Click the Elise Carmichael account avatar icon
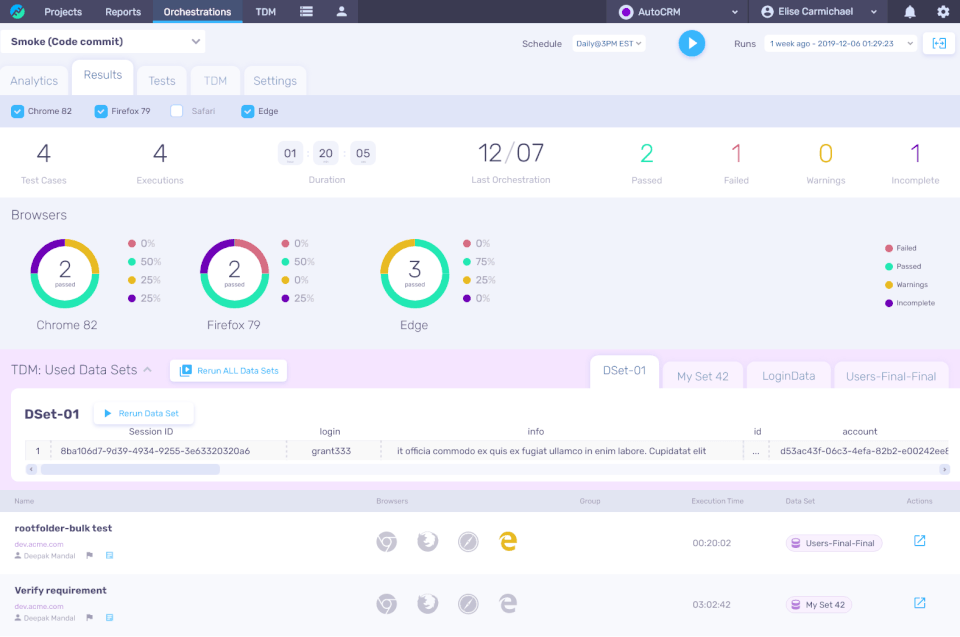This screenshot has height=637, width=960. [x=767, y=12]
